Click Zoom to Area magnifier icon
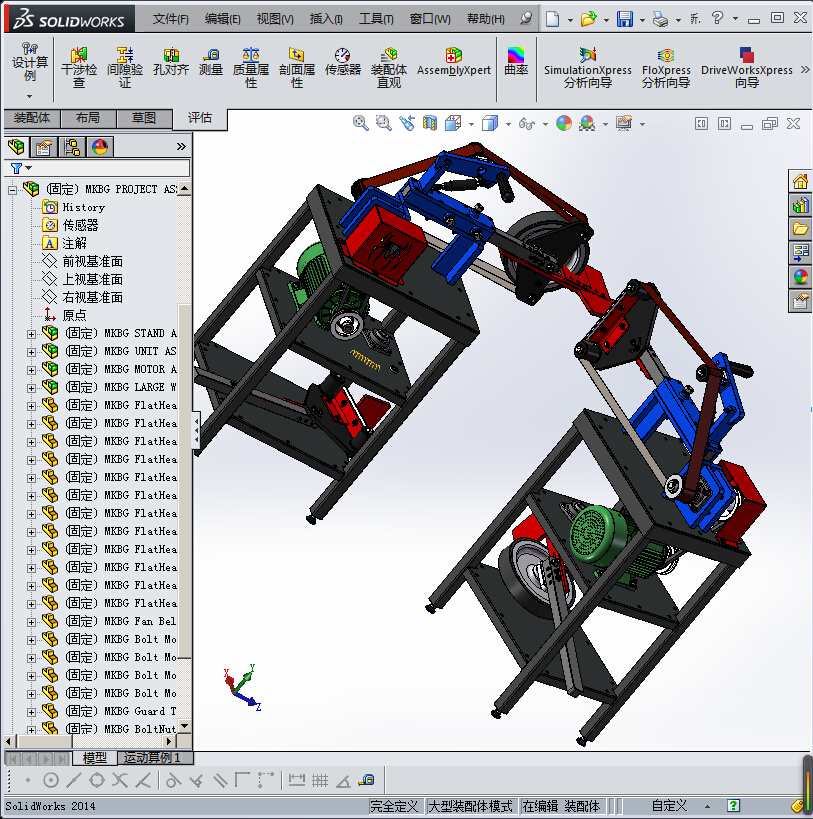Image resolution: width=813 pixels, height=819 pixels. tap(384, 123)
